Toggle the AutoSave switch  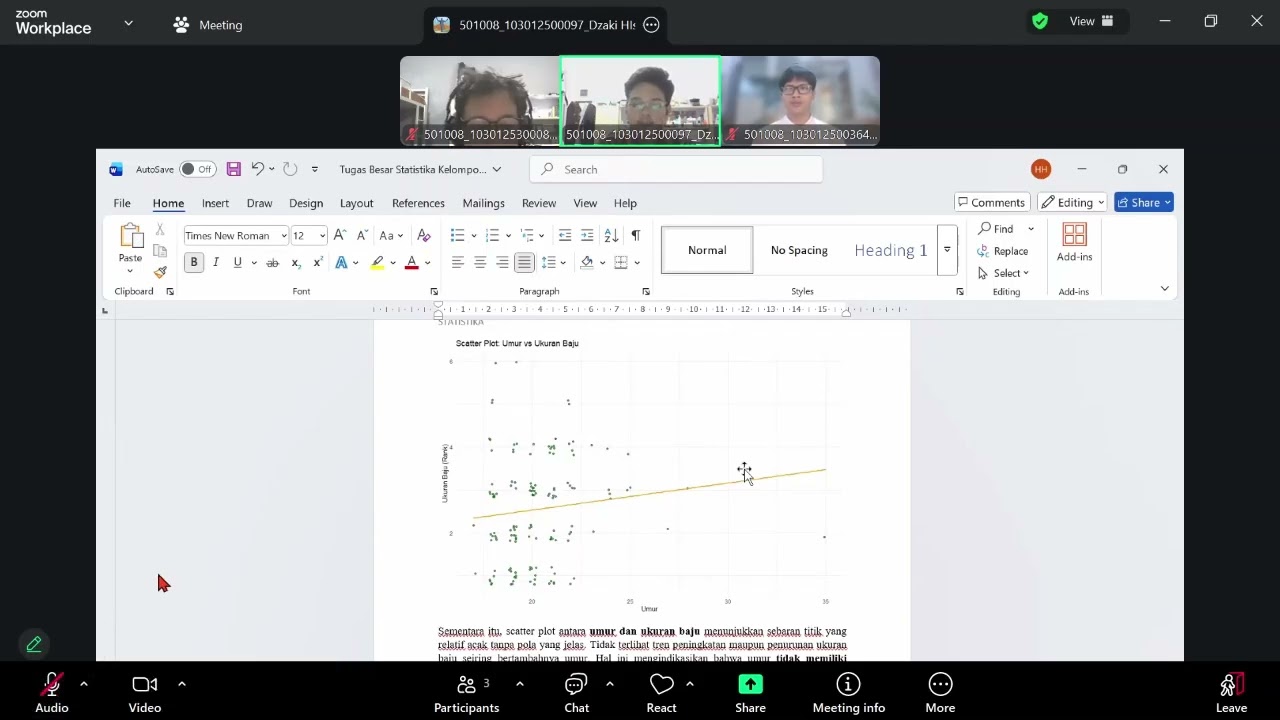coord(198,169)
